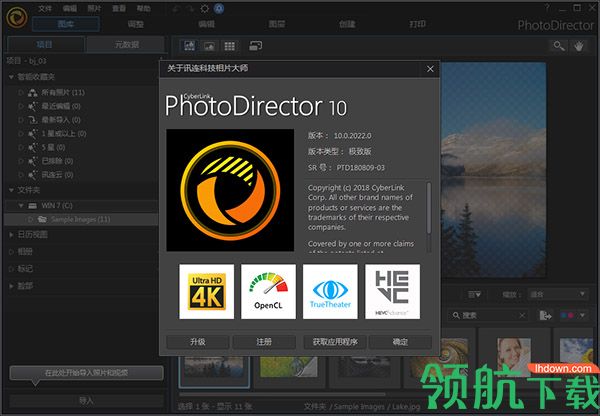This screenshot has height=416, width=600.
Task: Click the 升级 button
Action: click(x=198, y=342)
